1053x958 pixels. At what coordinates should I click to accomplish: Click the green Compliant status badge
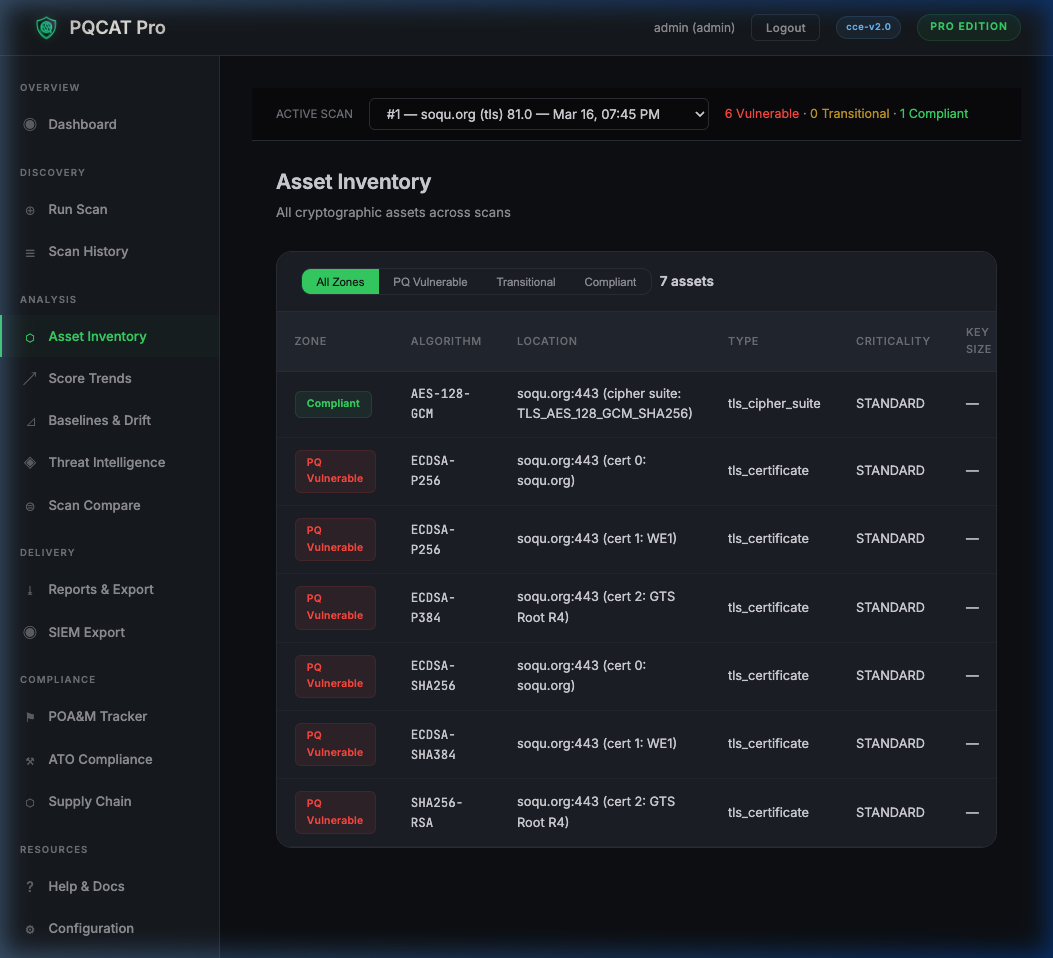pyautogui.click(x=335, y=404)
